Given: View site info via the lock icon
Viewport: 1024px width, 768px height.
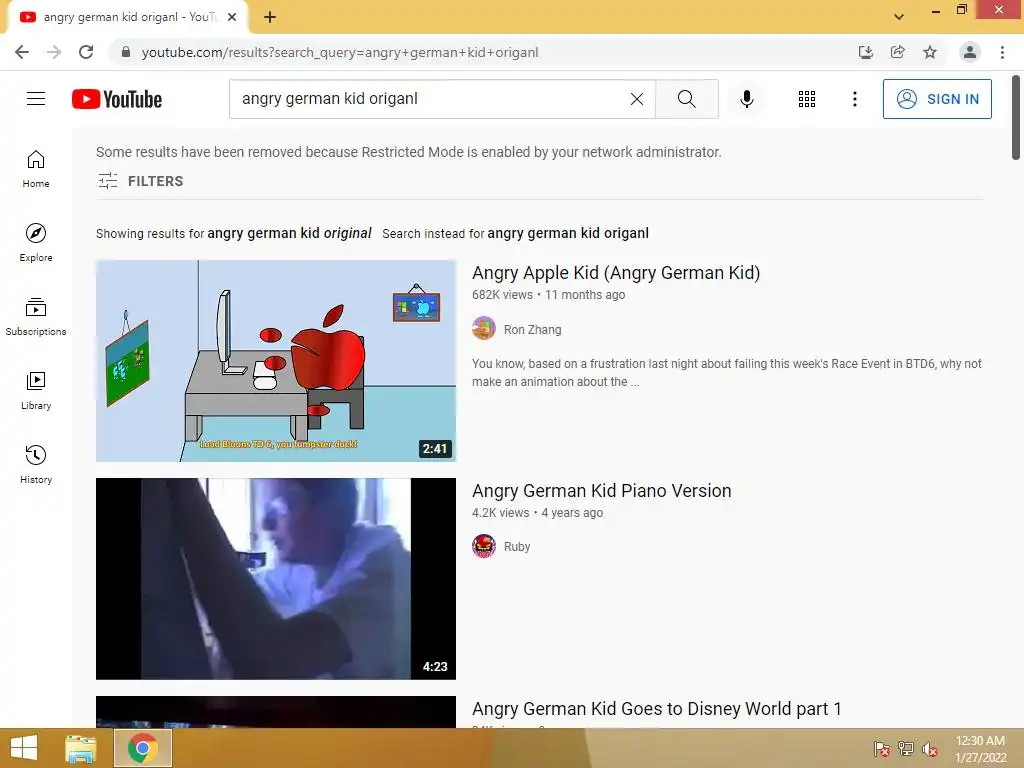Looking at the screenshot, I should click(x=125, y=52).
